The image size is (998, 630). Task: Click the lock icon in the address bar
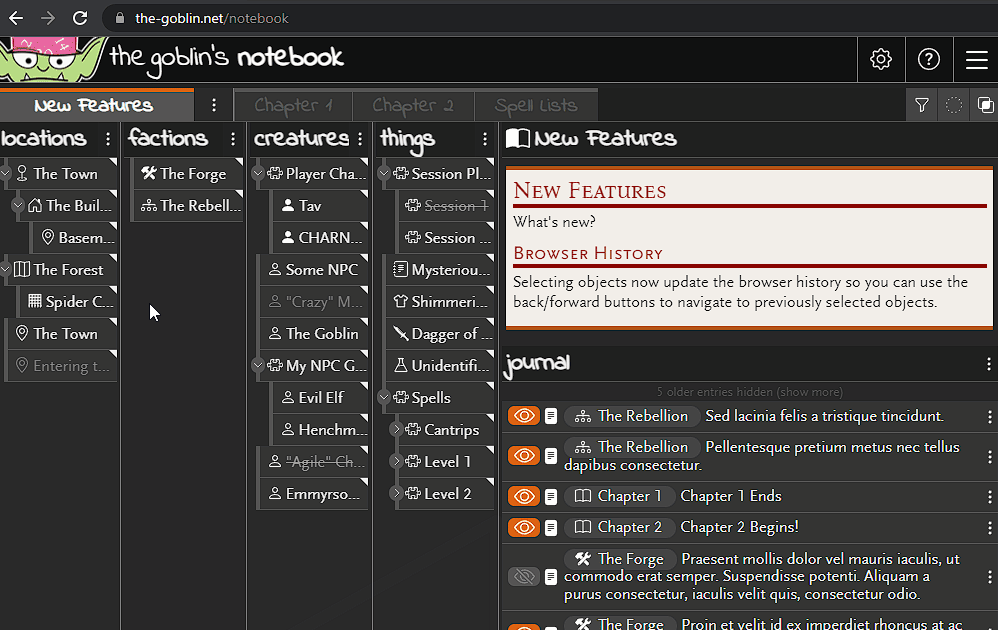pyautogui.click(x=120, y=18)
